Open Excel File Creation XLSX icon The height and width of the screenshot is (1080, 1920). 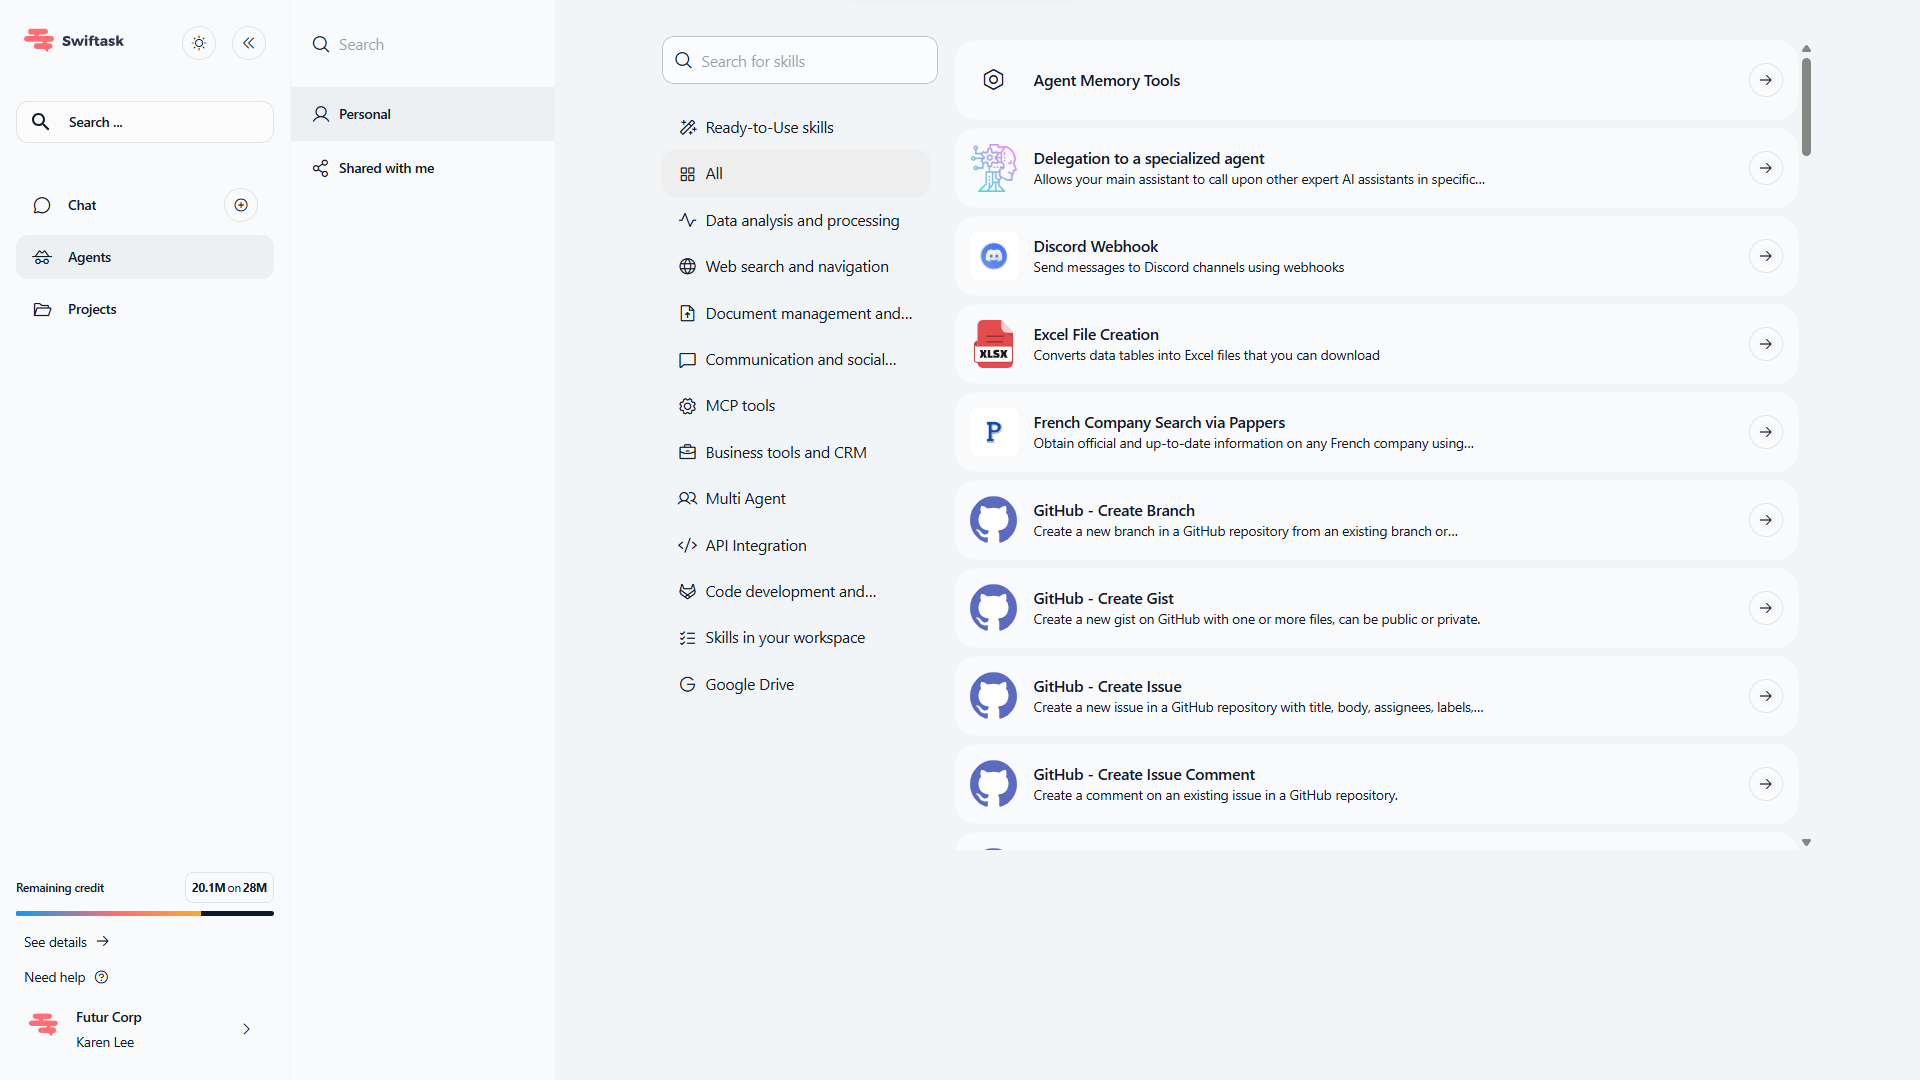(993, 345)
